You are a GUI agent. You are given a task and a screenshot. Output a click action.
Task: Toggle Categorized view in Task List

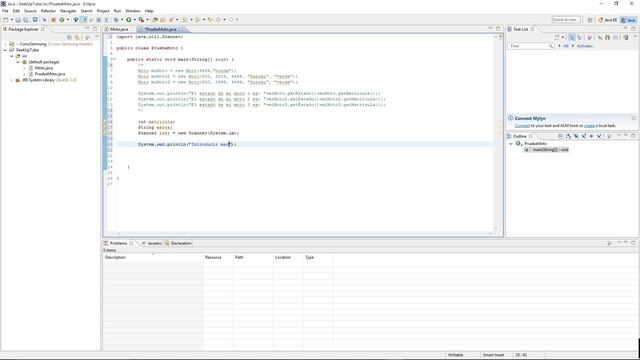tap(572, 37)
